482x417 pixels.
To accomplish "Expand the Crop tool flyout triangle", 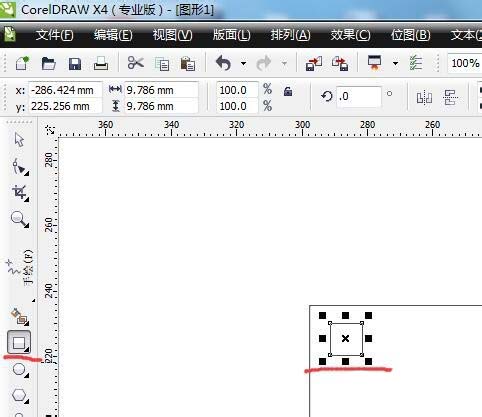I will [x=27, y=199].
